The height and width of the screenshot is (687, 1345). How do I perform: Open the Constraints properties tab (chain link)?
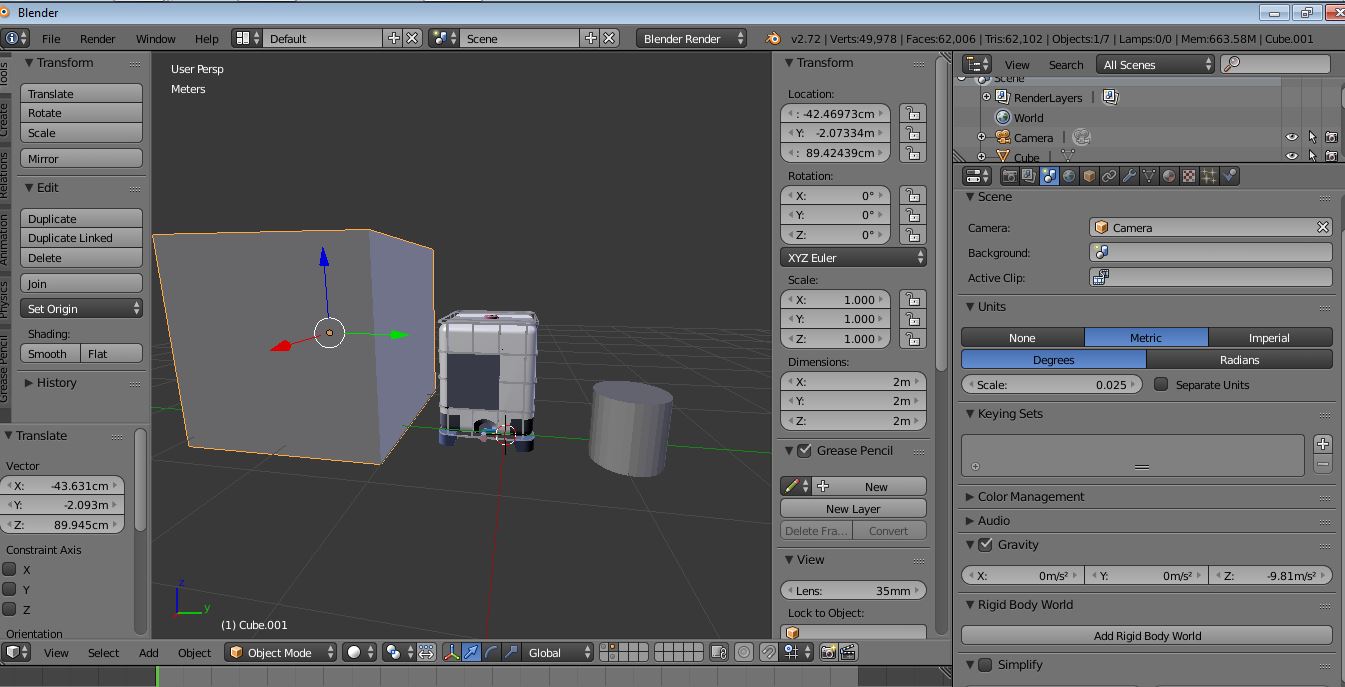(1109, 176)
